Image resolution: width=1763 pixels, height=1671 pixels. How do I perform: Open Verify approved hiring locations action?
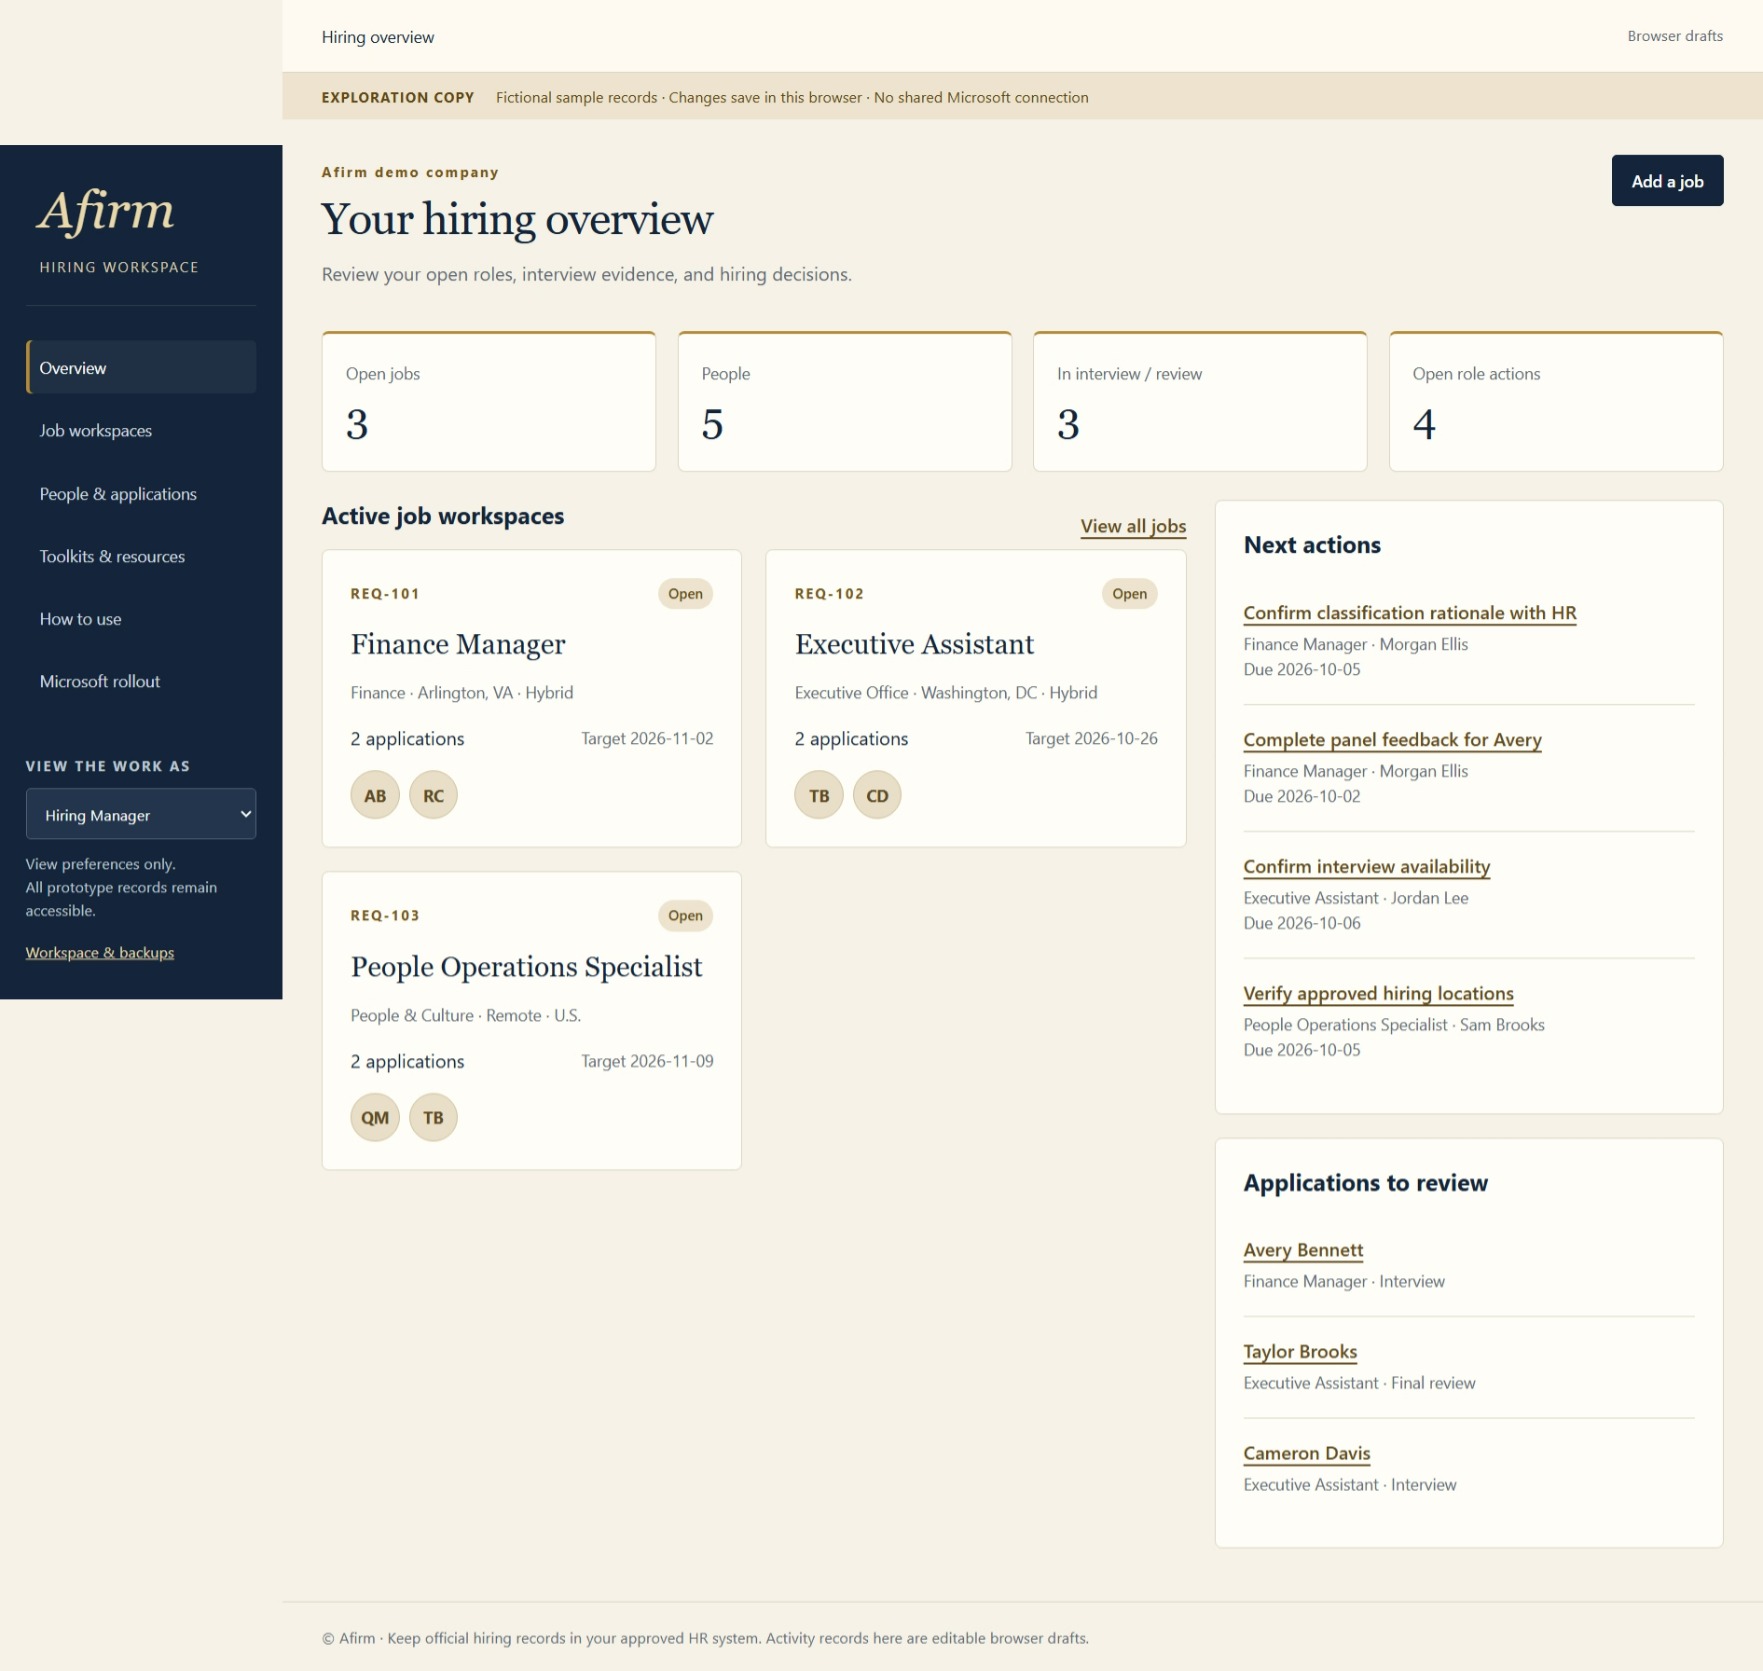(1378, 994)
